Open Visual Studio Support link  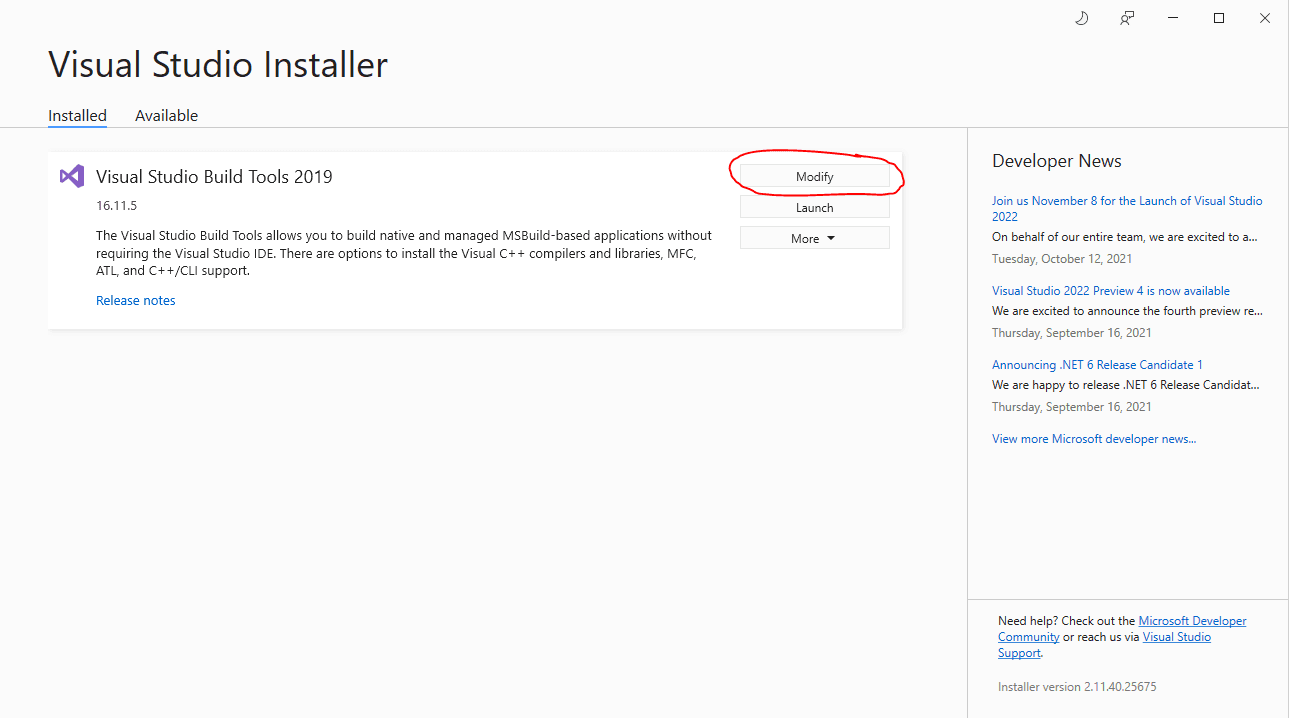coord(1104,645)
